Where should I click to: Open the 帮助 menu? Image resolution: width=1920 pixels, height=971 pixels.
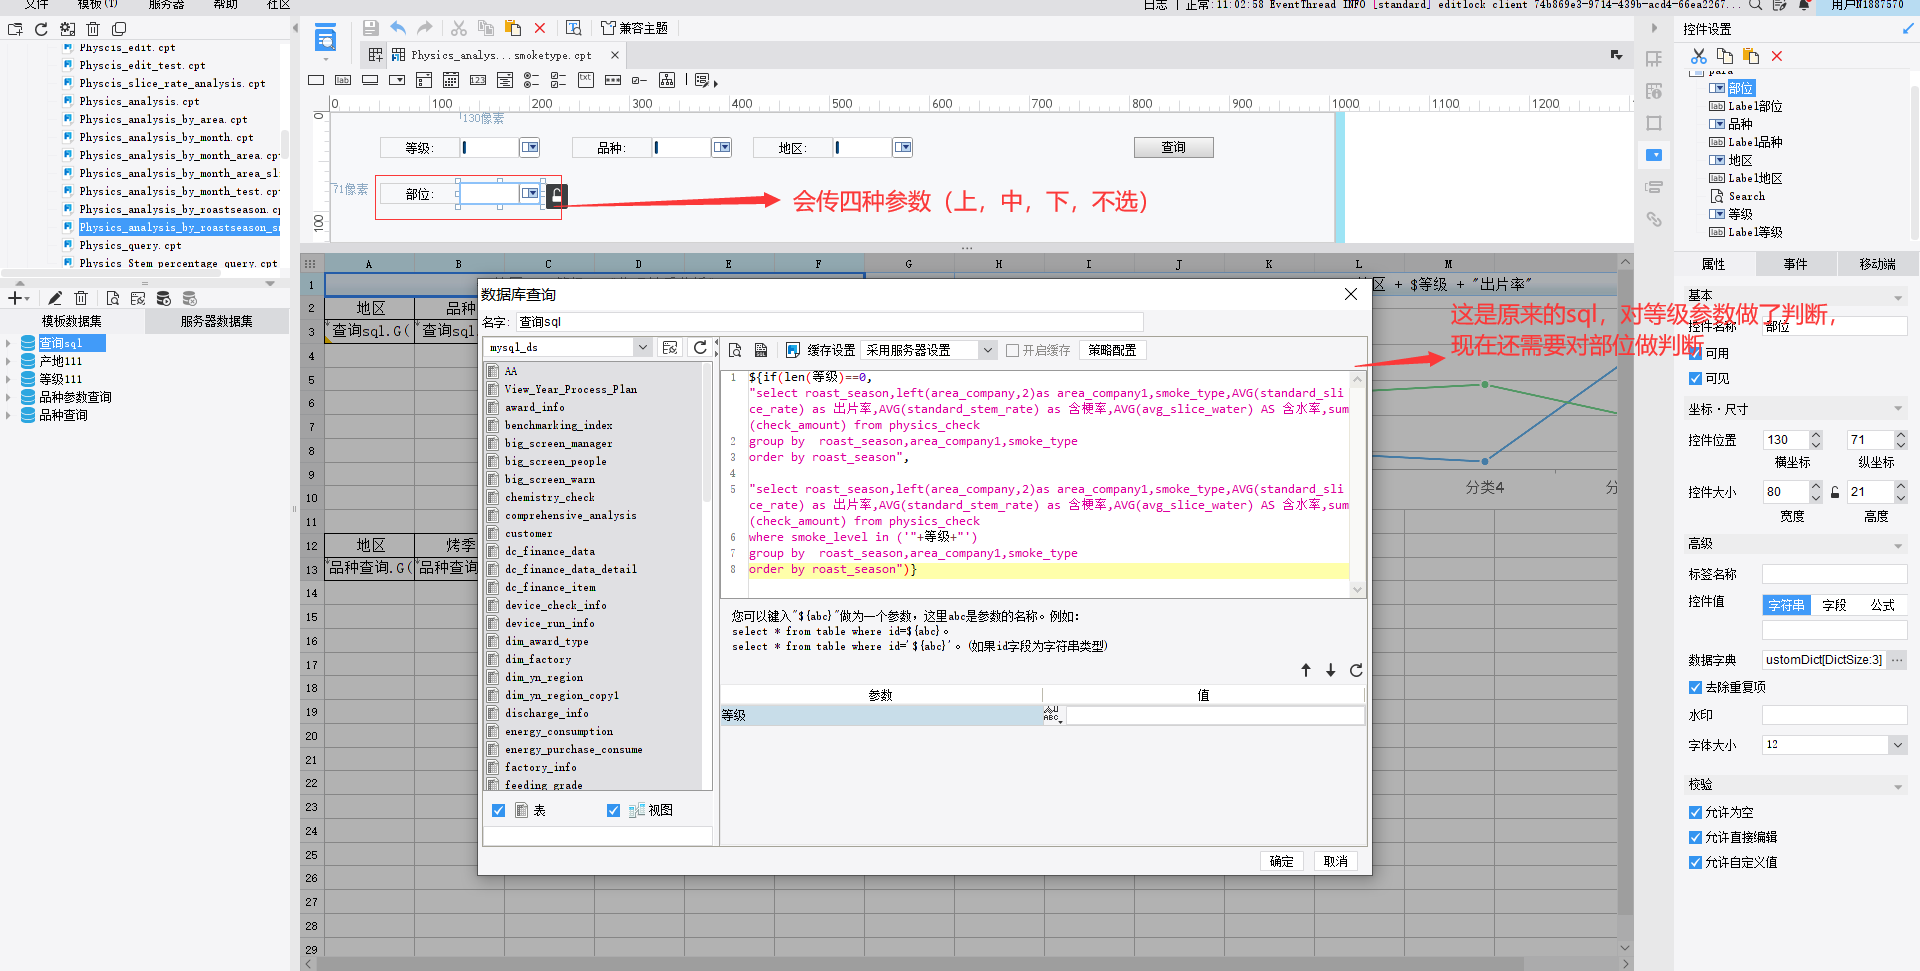[226, 4]
